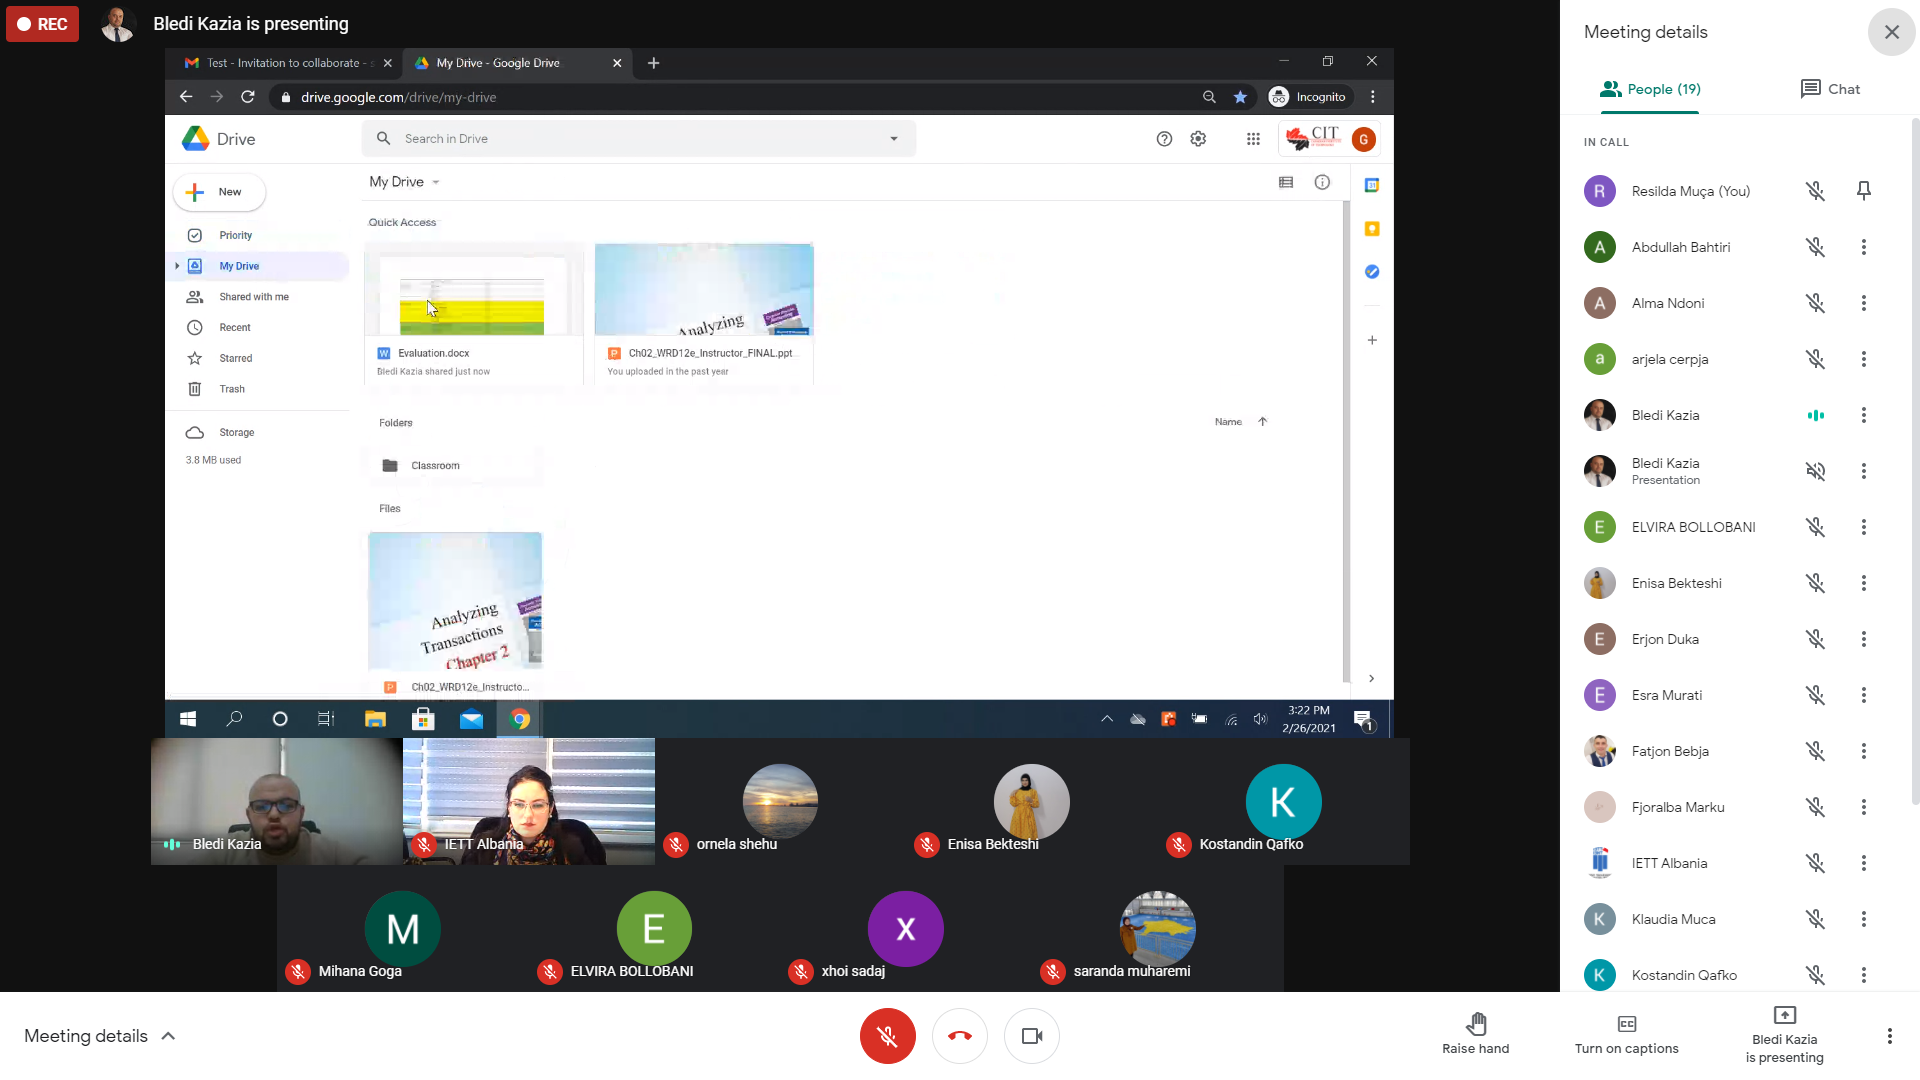Viewport: 1920px width, 1080px height.
Task: Open options menu for Erjon Duka
Action: [1863, 639]
